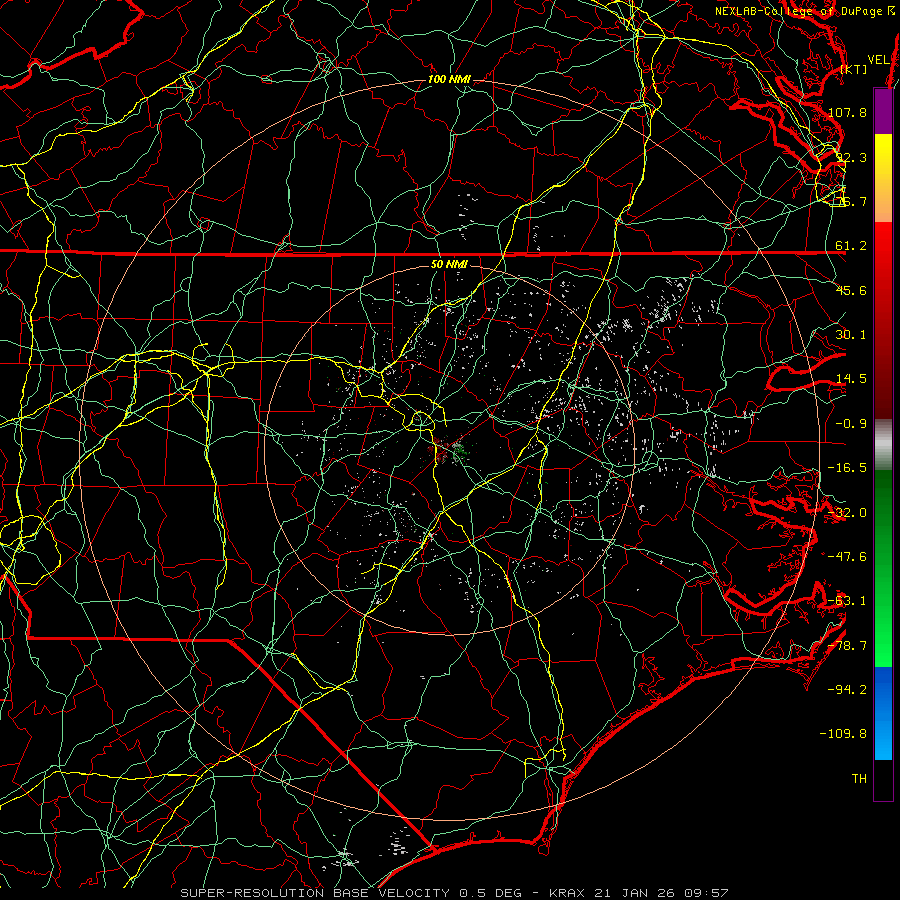This screenshot has height=900, width=900.
Task: Click the -16.5 legend value
Action: coord(847,468)
